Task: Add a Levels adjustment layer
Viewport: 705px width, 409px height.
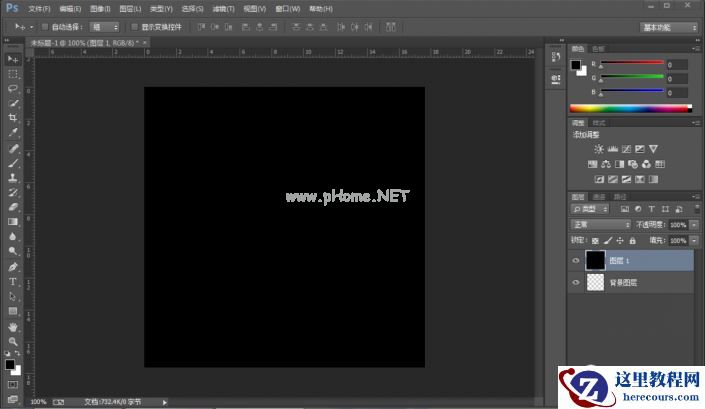Action: pos(613,149)
